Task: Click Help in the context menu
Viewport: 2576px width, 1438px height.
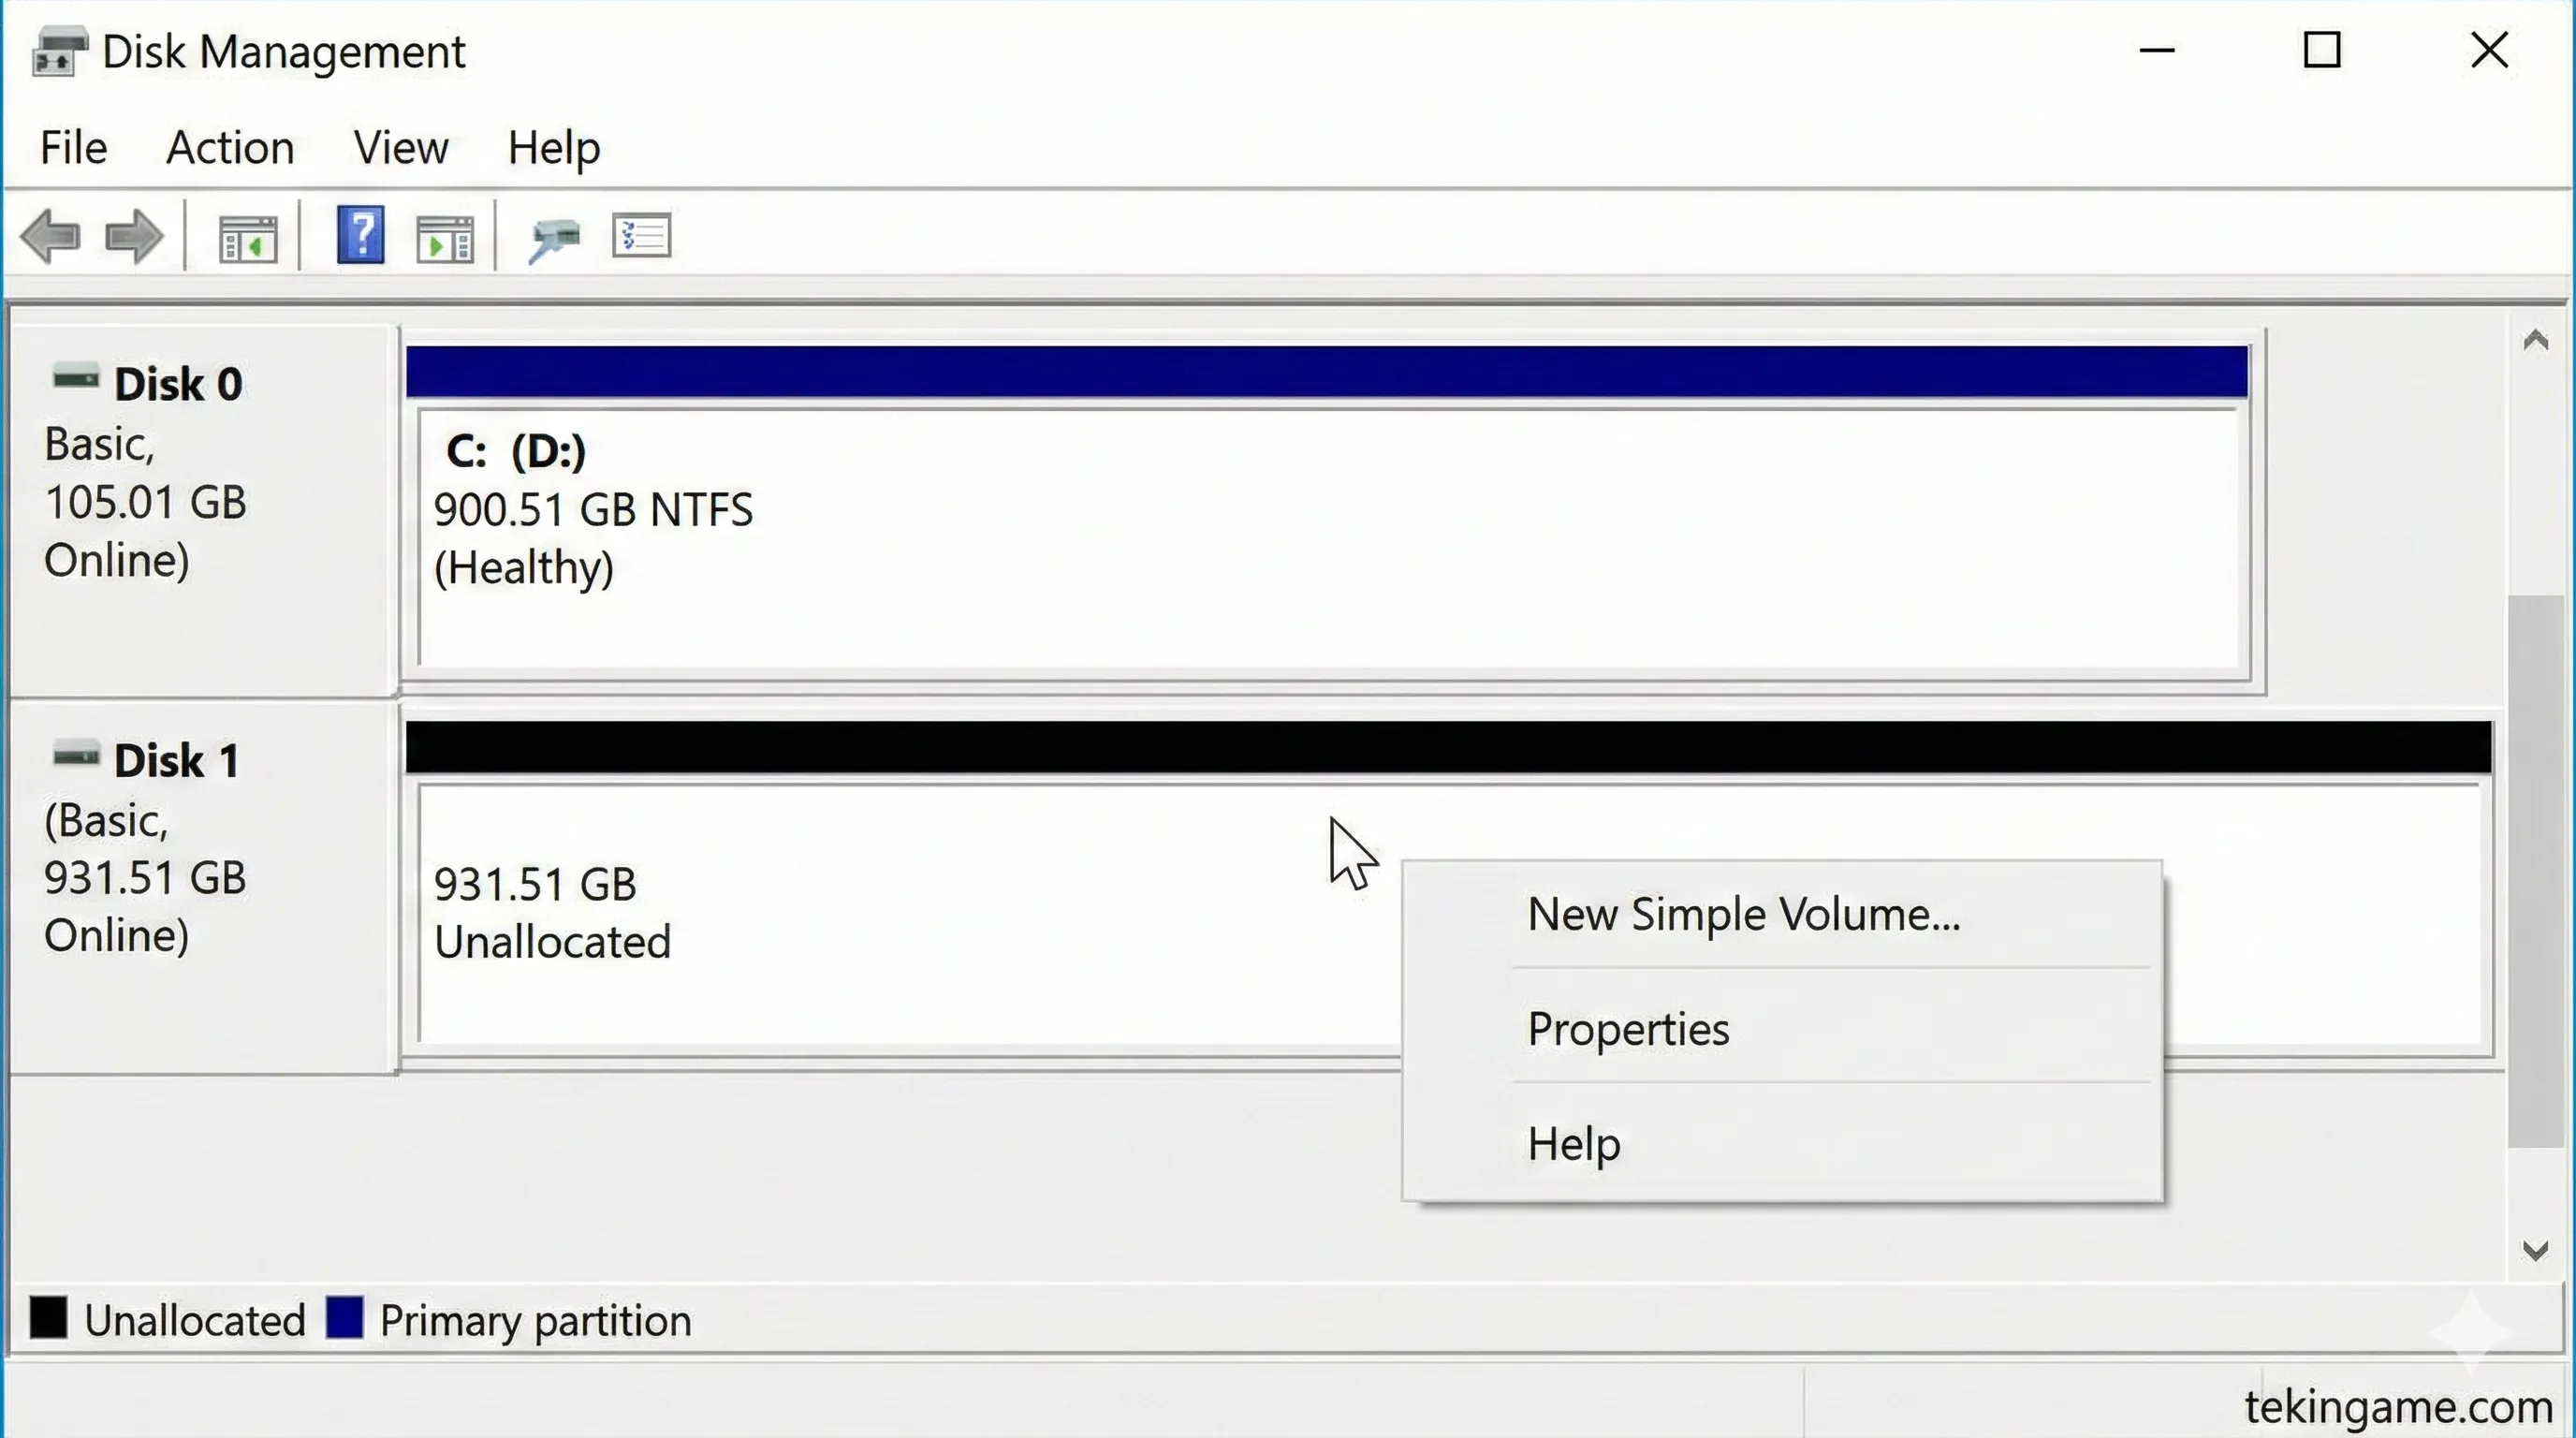Action: [x=1574, y=1143]
